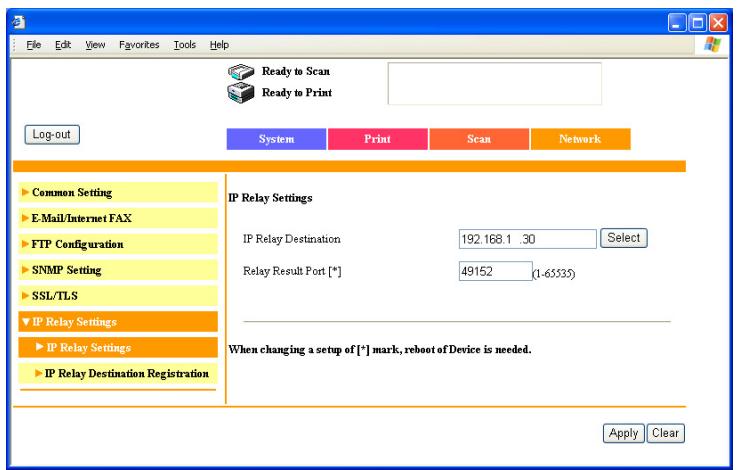Image resolution: width=737 pixels, height=470 pixels.
Task: Click the 'Relay Result Port [*]' label
Action: point(292,271)
